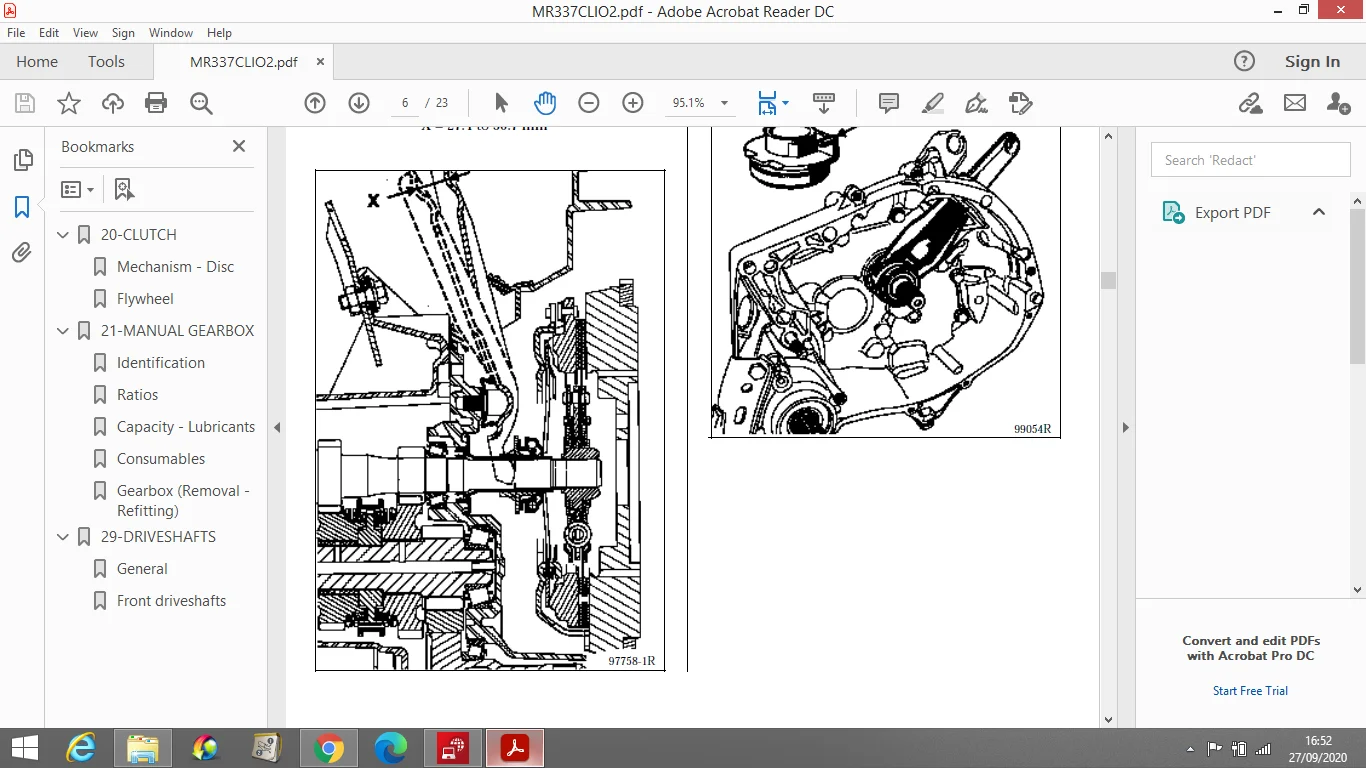Screen dimensions: 1366x768
Task: Collapse the Export PDF section chevron
Action: pyautogui.click(x=1319, y=212)
